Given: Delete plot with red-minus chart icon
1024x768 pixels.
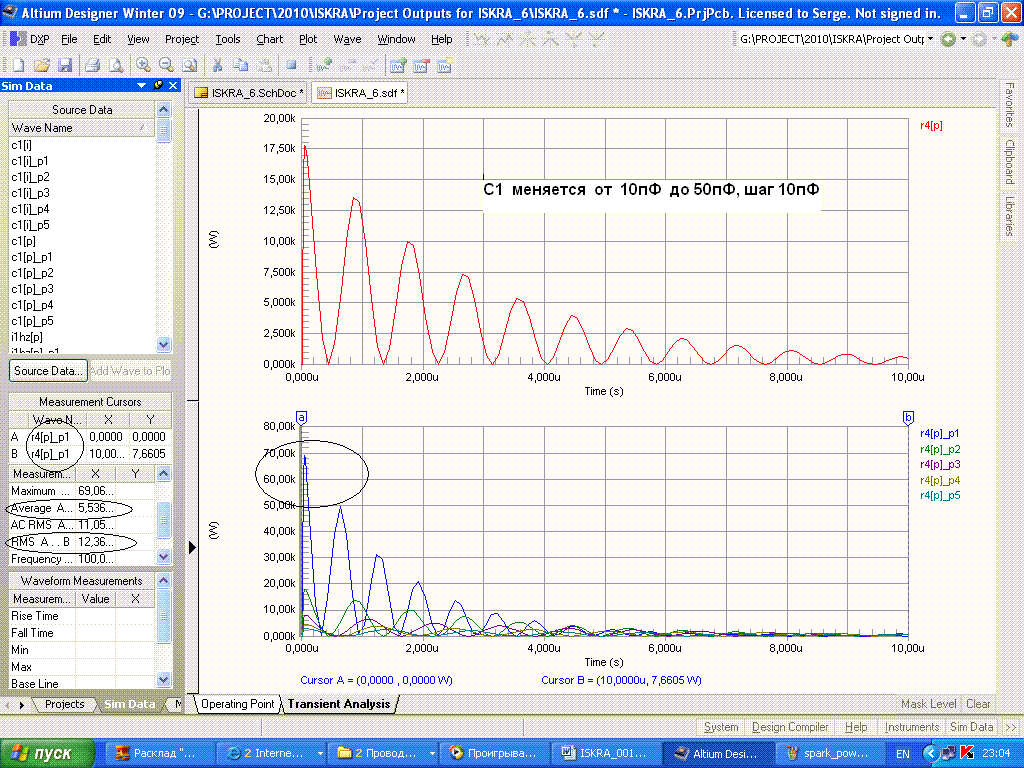Looking at the screenshot, I should pyautogui.click(x=421, y=65).
